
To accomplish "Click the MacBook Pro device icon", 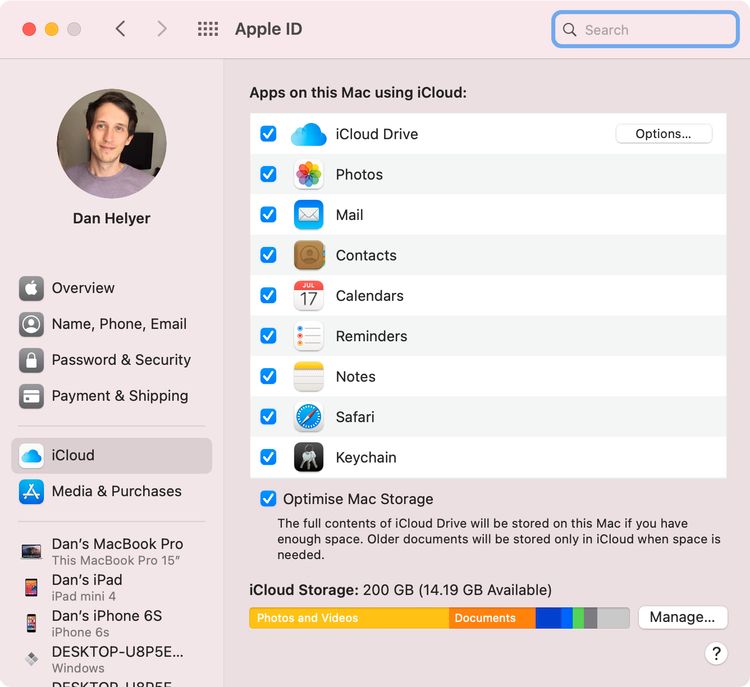I will coord(32,551).
